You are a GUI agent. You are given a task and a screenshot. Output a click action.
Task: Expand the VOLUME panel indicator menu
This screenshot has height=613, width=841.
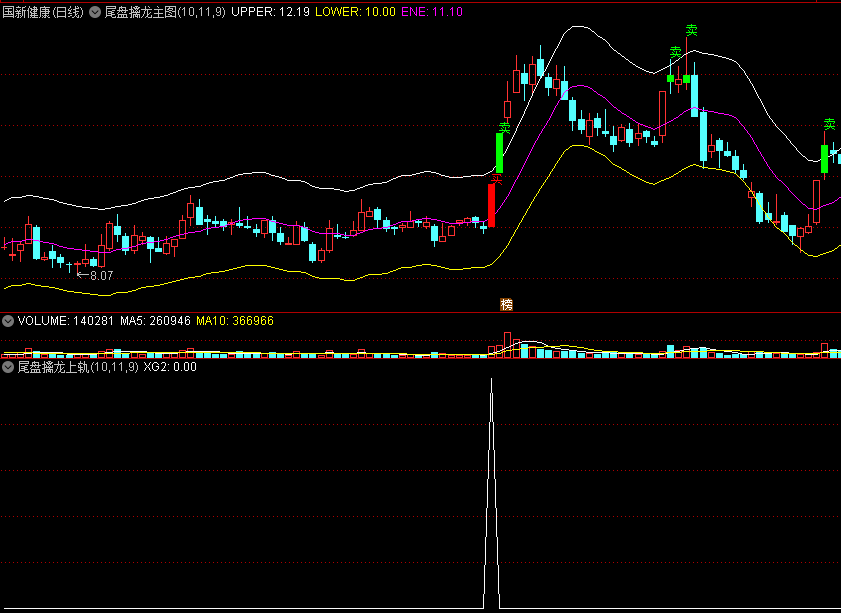coord(8,321)
